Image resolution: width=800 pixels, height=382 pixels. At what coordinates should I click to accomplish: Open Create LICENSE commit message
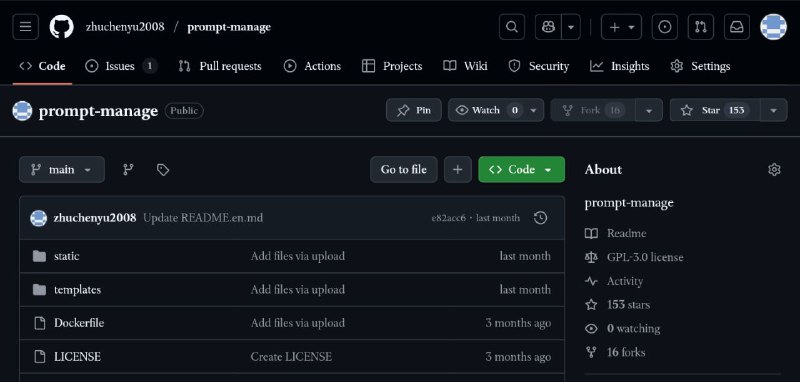(291, 356)
